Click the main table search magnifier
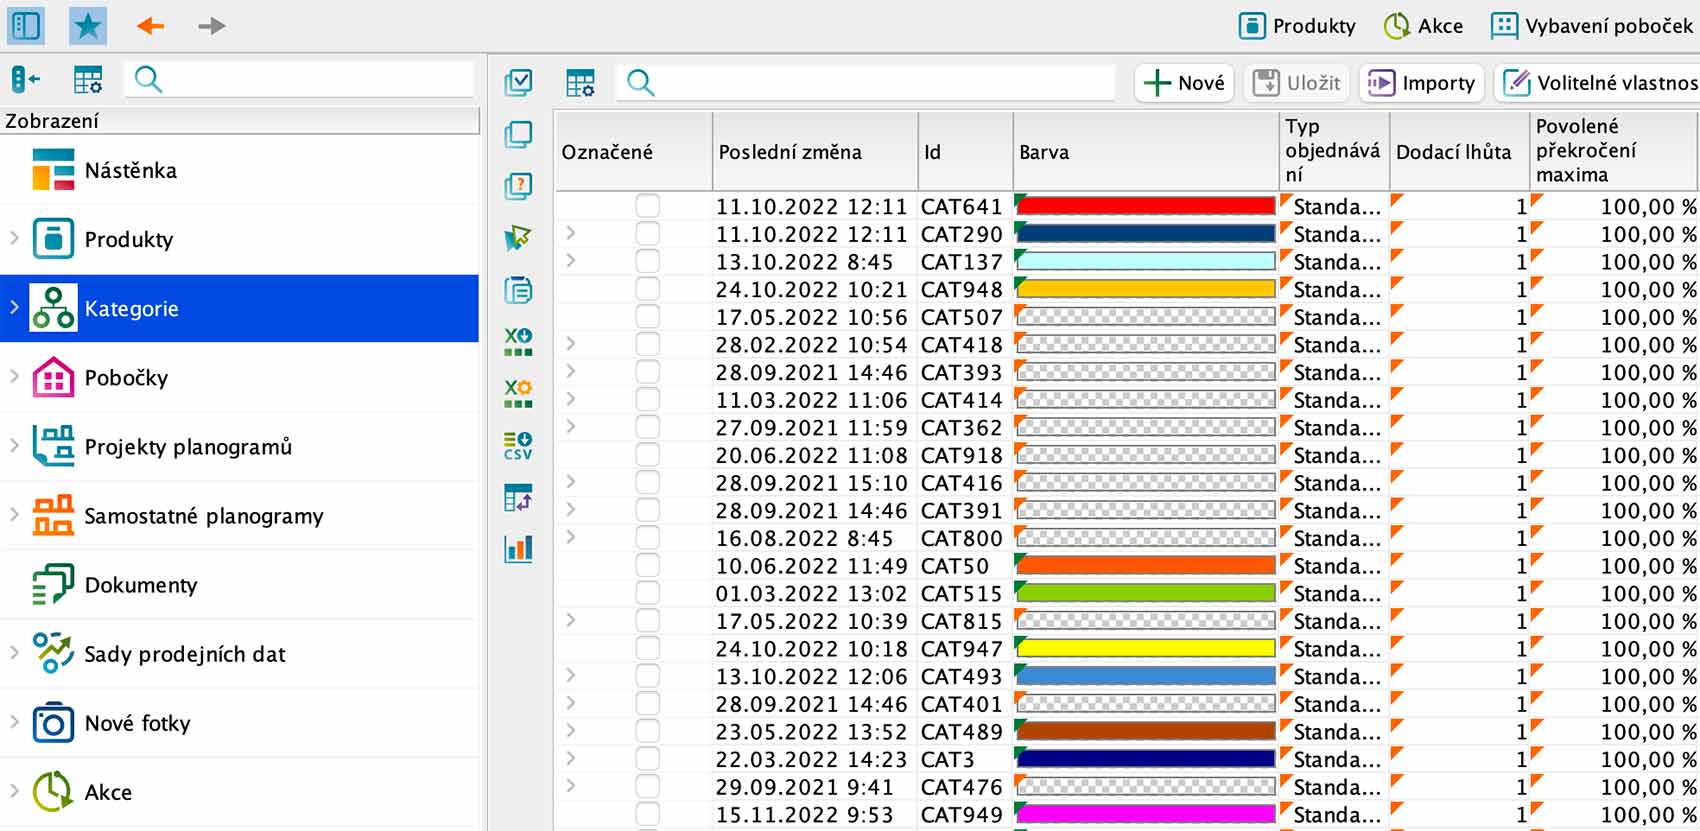 point(640,83)
